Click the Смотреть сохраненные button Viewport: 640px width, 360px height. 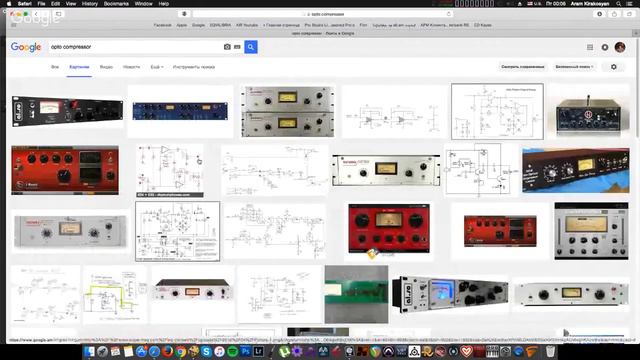(522, 67)
